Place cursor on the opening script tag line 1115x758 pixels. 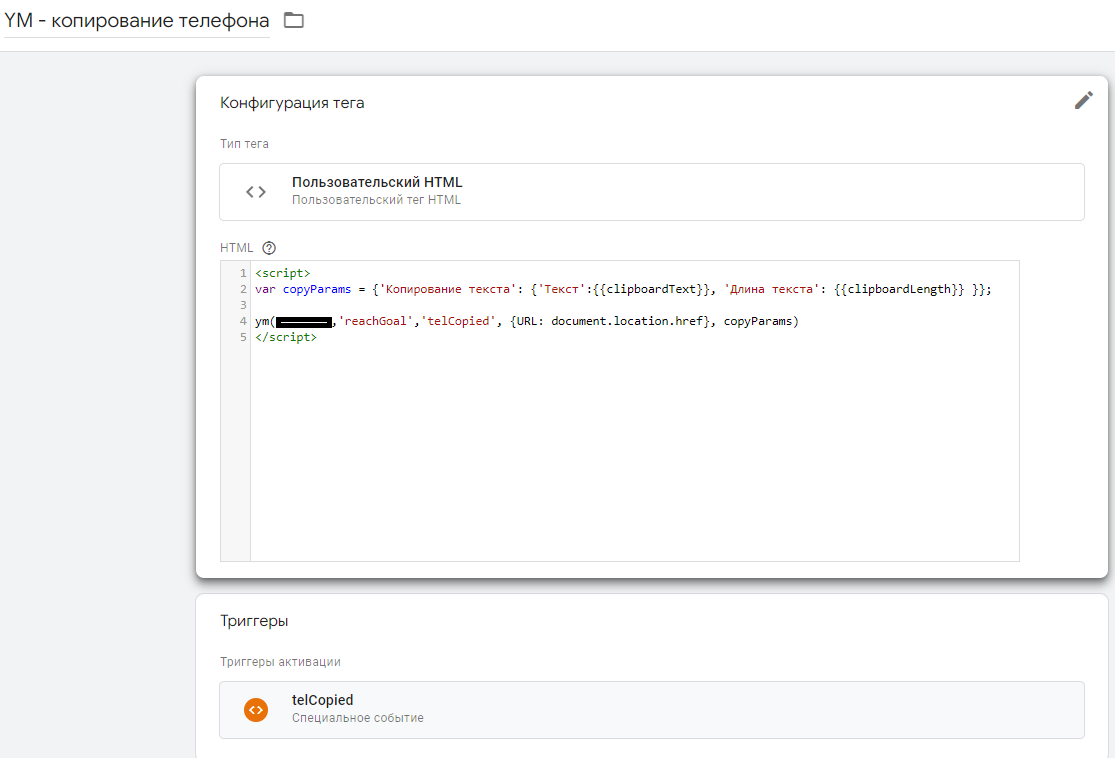283,273
